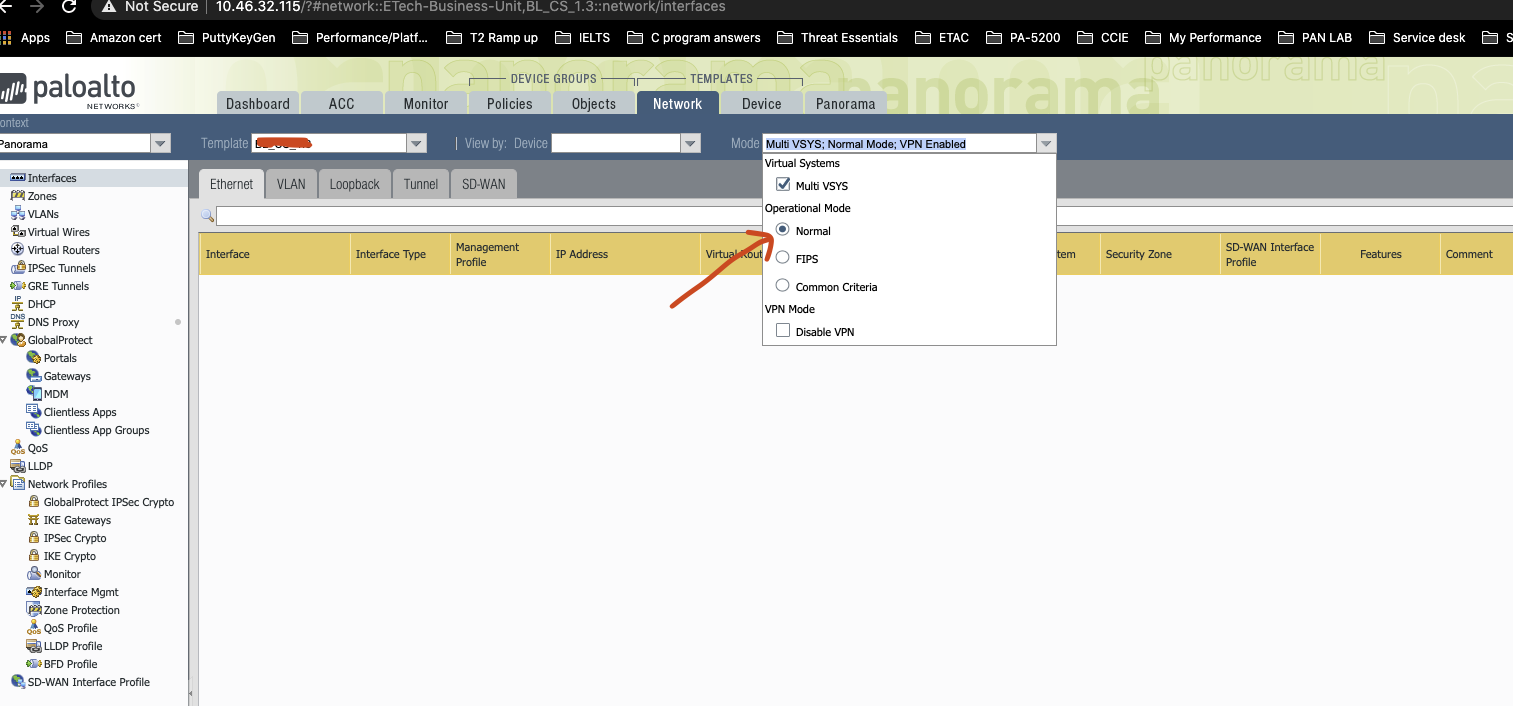The image size is (1513, 706).
Task: Click the DHCP icon in sidebar
Action: coord(18,304)
